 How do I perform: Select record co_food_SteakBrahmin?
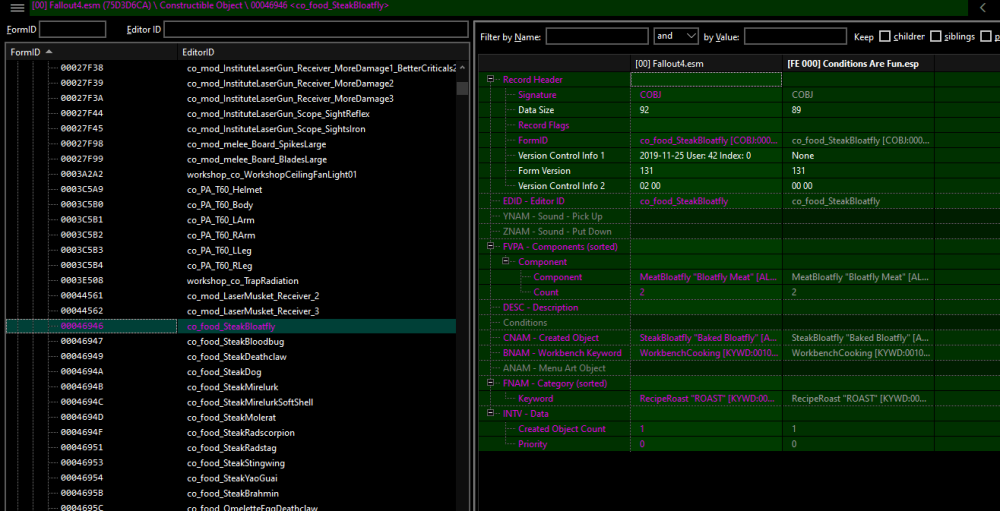point(233,493)
